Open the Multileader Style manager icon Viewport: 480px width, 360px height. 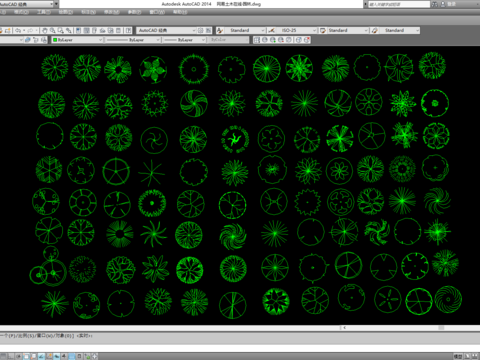pyautogui.click(x=375, y=31)
